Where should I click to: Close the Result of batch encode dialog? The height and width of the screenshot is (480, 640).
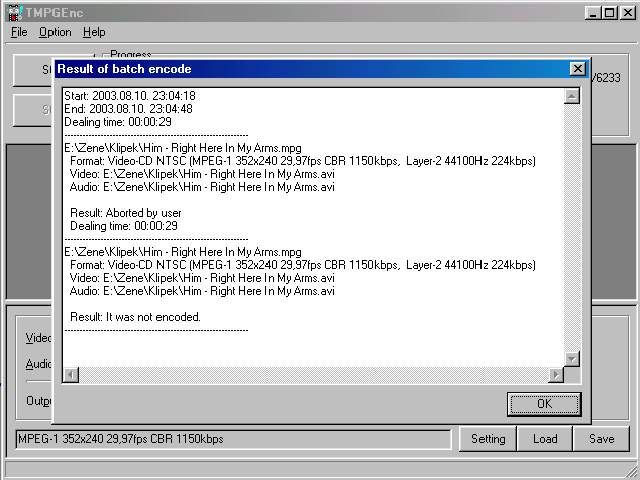(577, 68)
